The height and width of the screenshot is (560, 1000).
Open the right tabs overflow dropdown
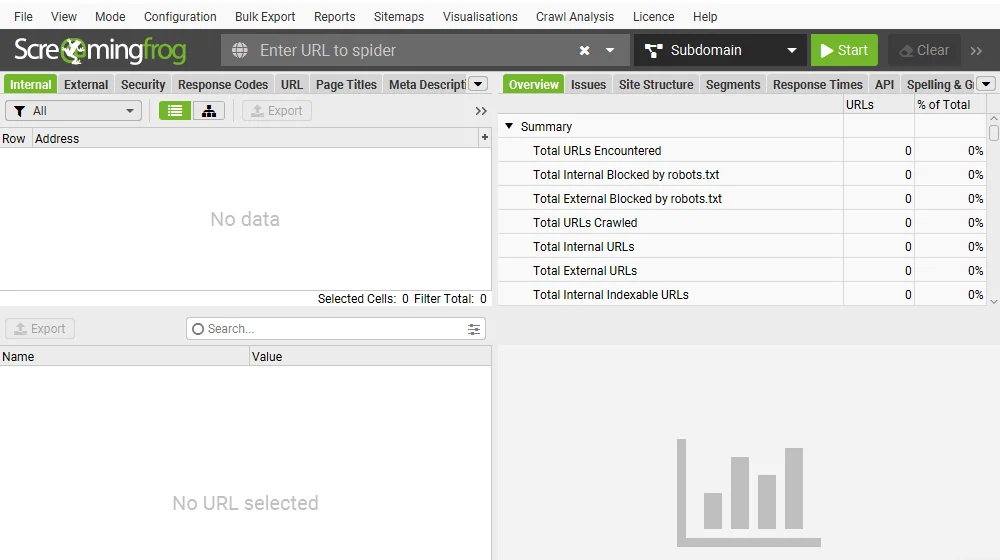coord(987,84)
